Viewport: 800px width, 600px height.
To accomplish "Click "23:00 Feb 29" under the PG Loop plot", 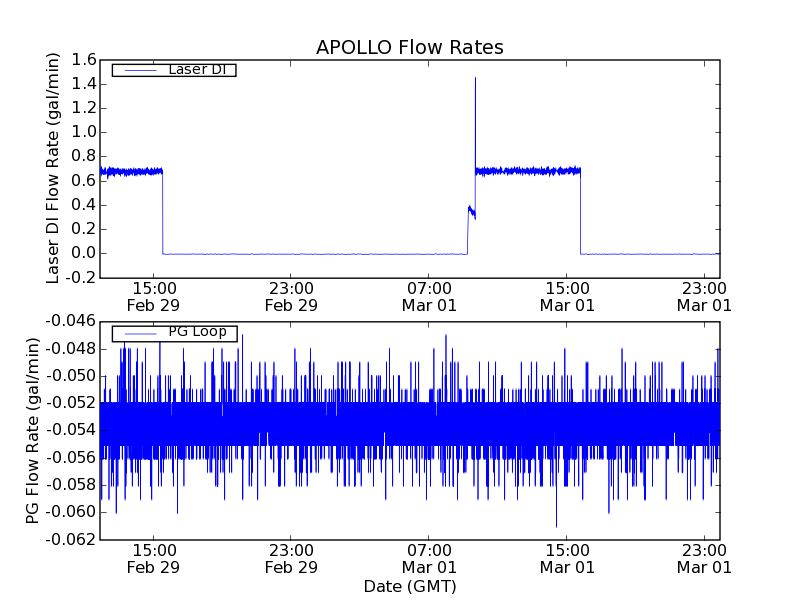I will [291, 559].
